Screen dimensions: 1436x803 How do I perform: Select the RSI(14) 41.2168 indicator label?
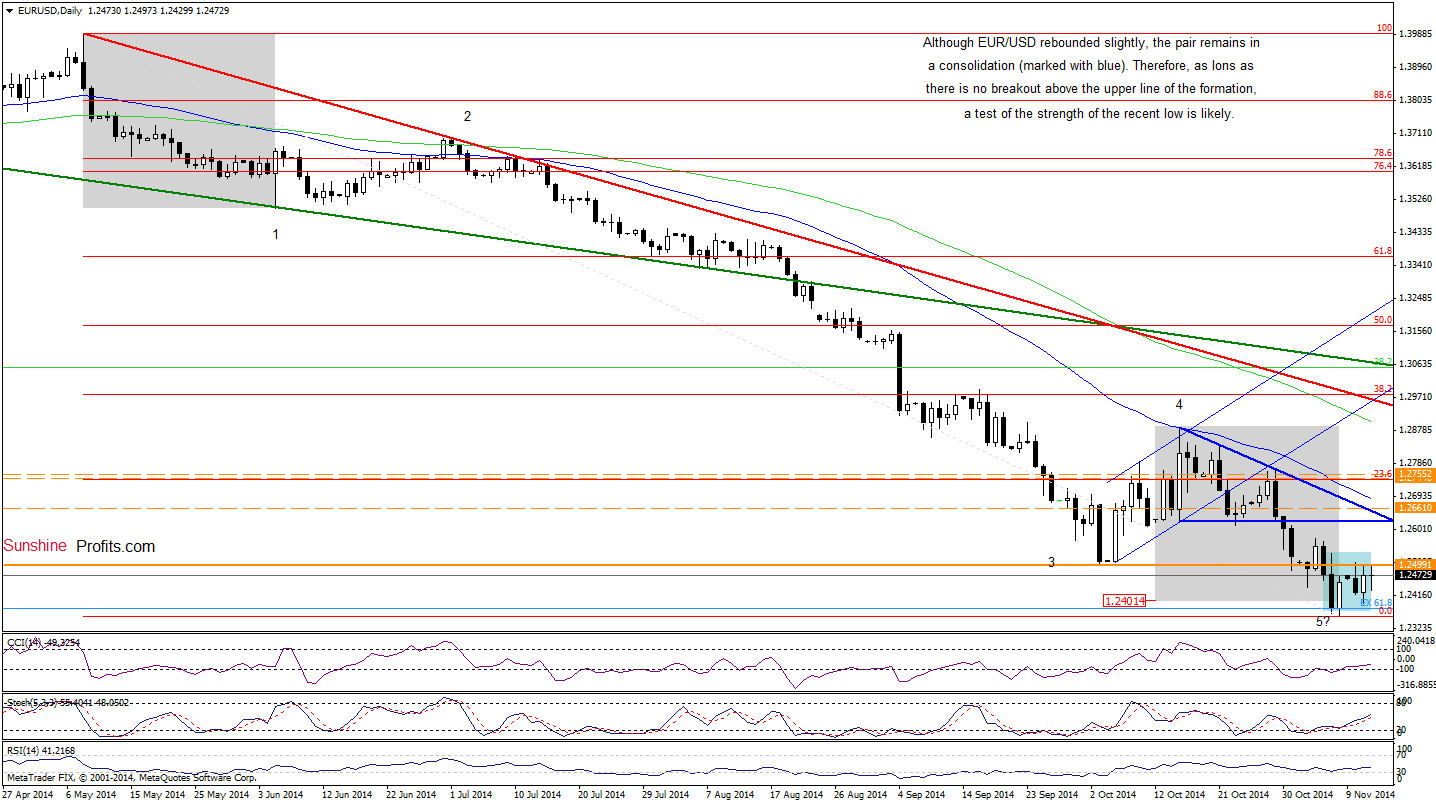pyautogui.click(x=40, y=749)
